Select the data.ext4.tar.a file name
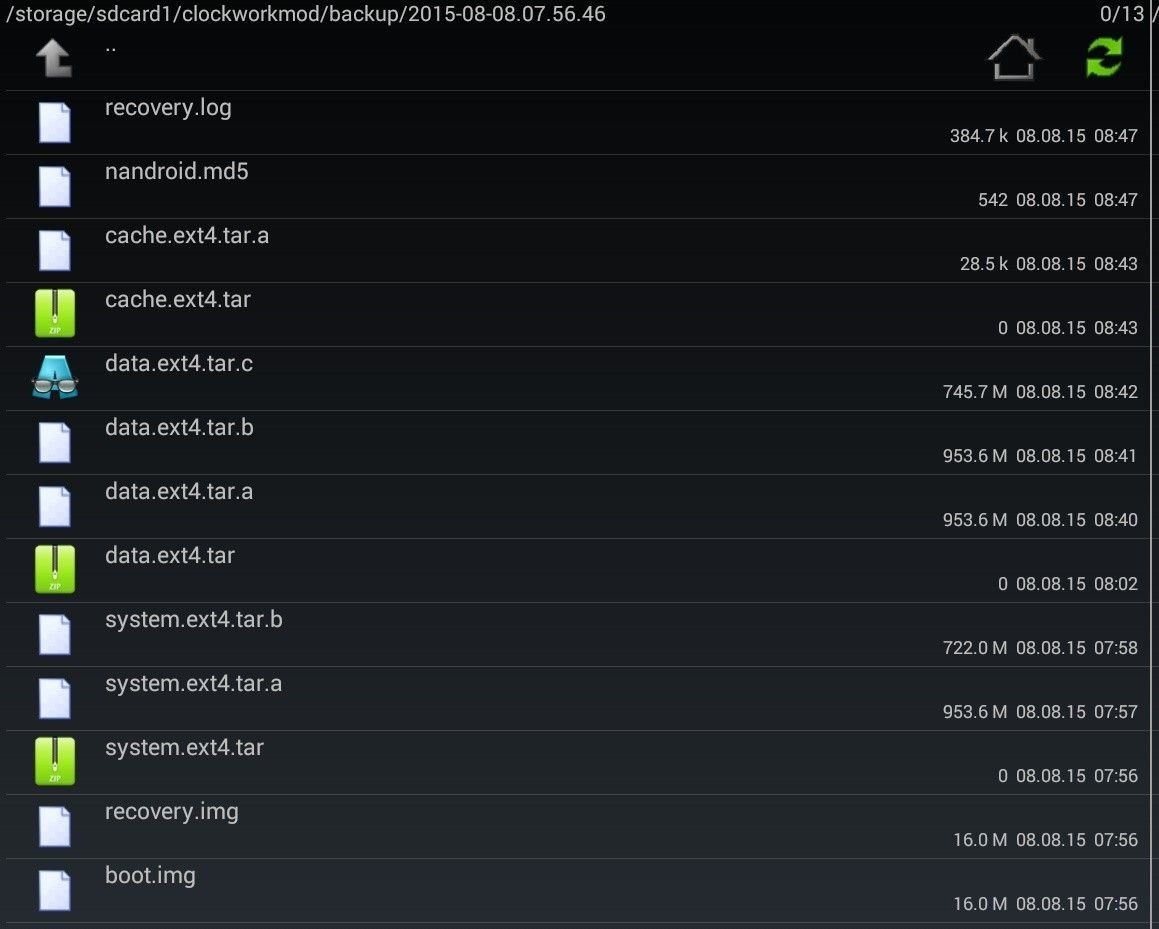This screenshot has width=1159, height=929. pyautogui.click(x=179, y=491)
